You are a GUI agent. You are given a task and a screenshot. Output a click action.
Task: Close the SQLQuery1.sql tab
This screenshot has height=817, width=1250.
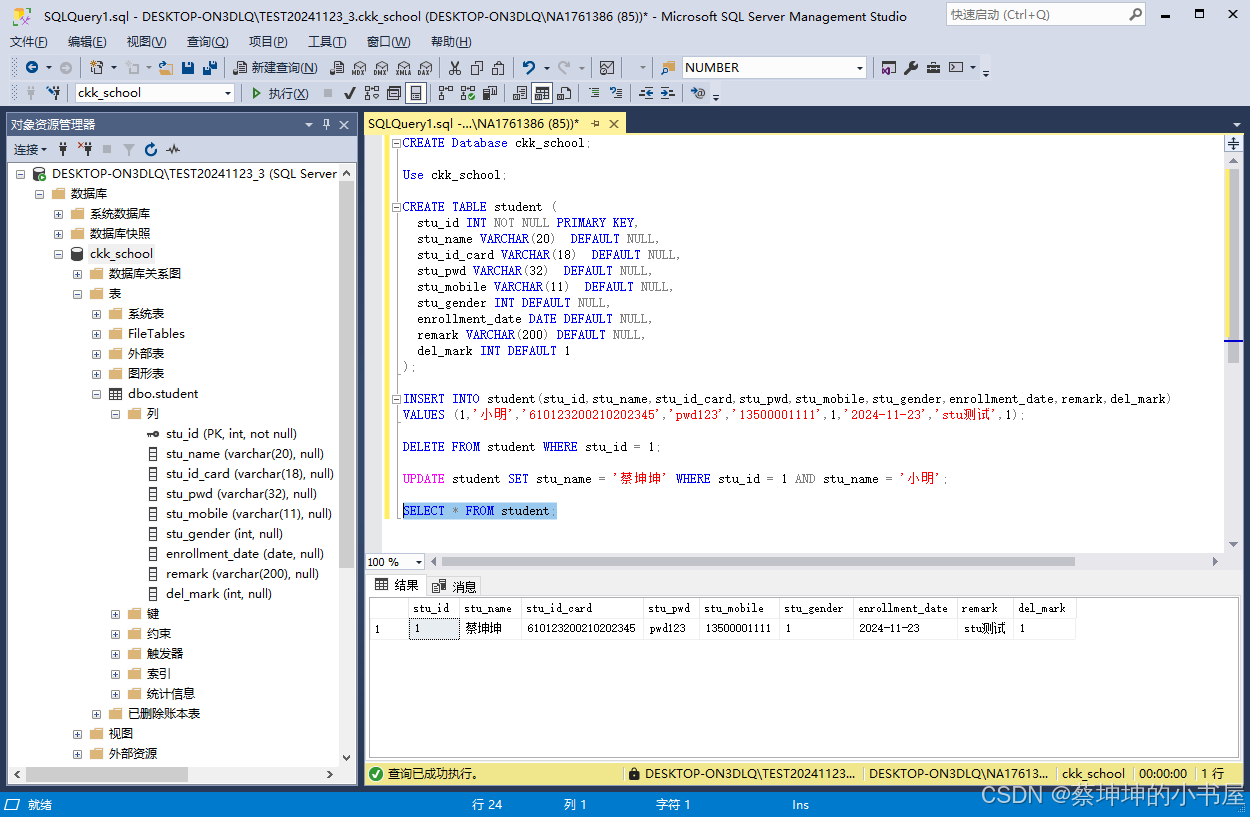[614, 124]
